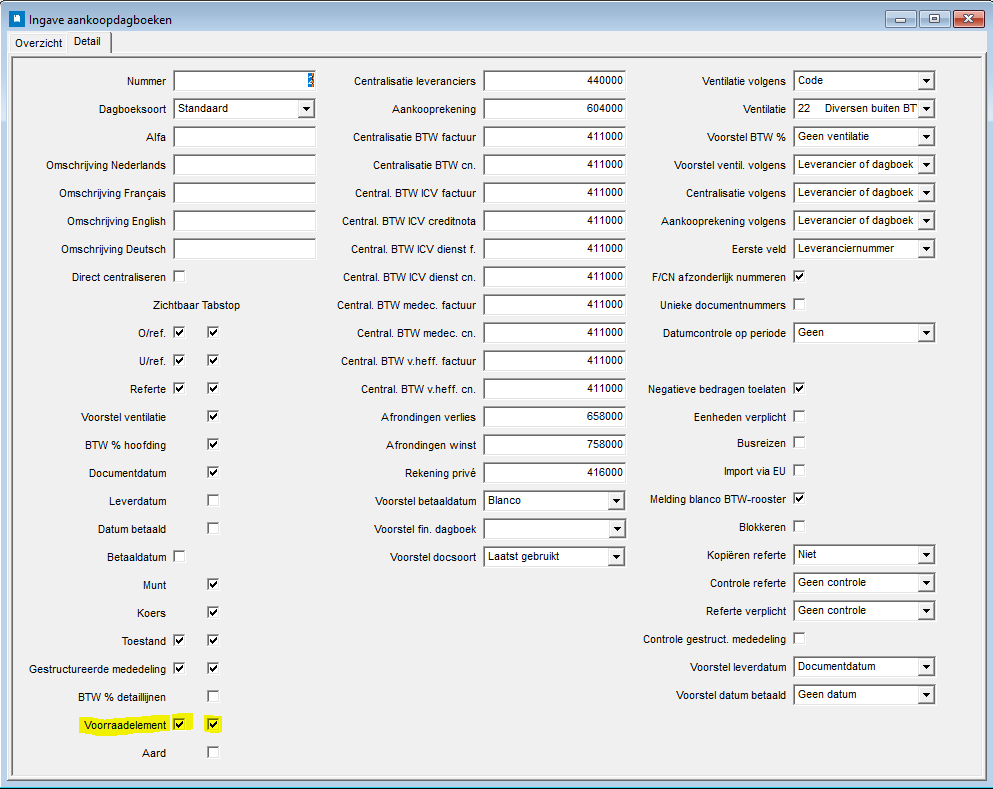
Task: Maximize the Ingave aankoopdagboeken window
Action: pos(934,19)
